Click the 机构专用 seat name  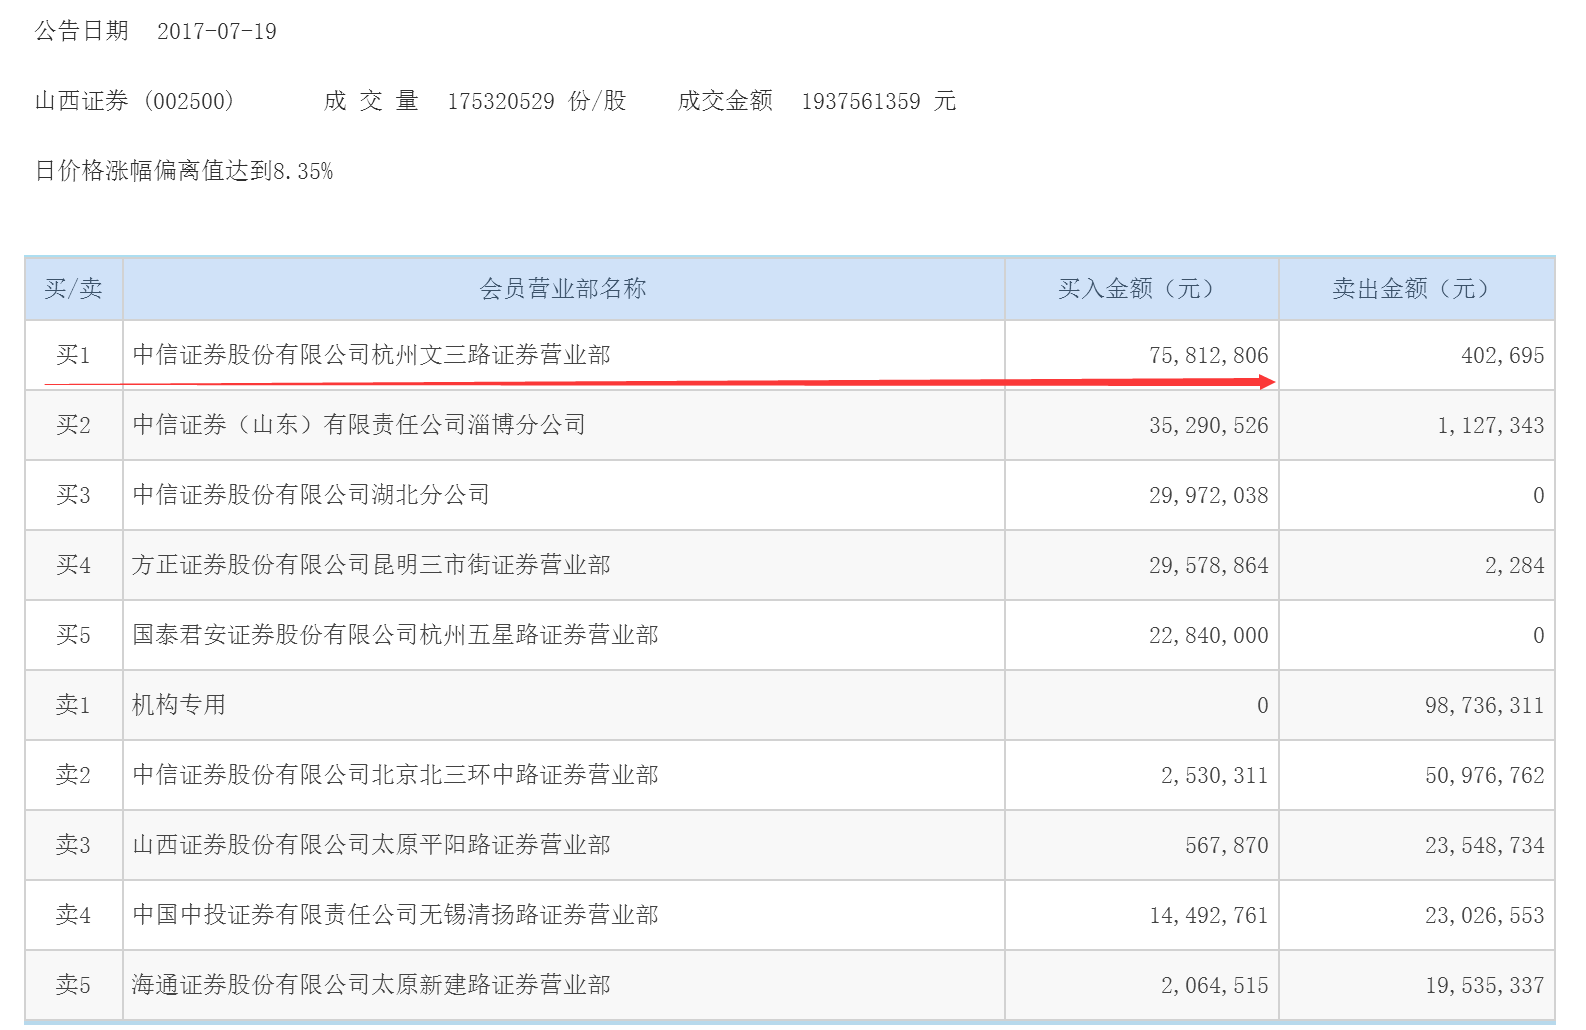179,705
